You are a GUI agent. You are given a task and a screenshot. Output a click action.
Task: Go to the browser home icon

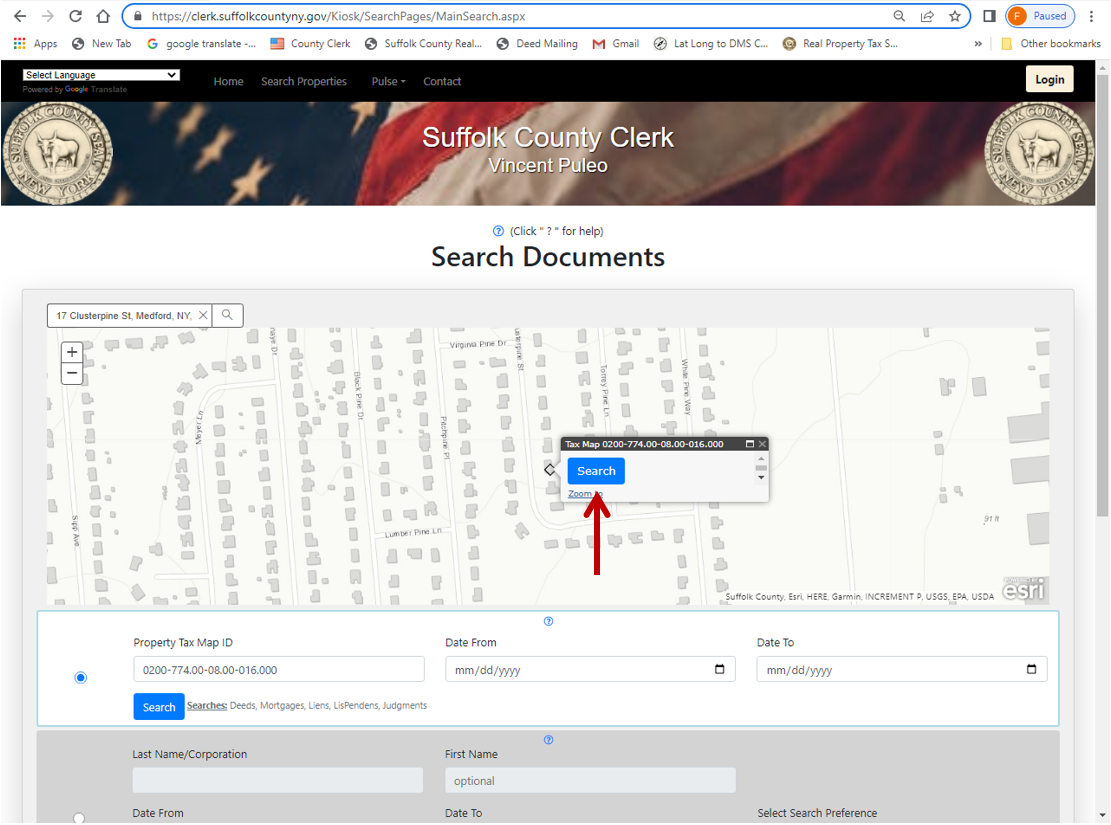click(x=103, y=16)
